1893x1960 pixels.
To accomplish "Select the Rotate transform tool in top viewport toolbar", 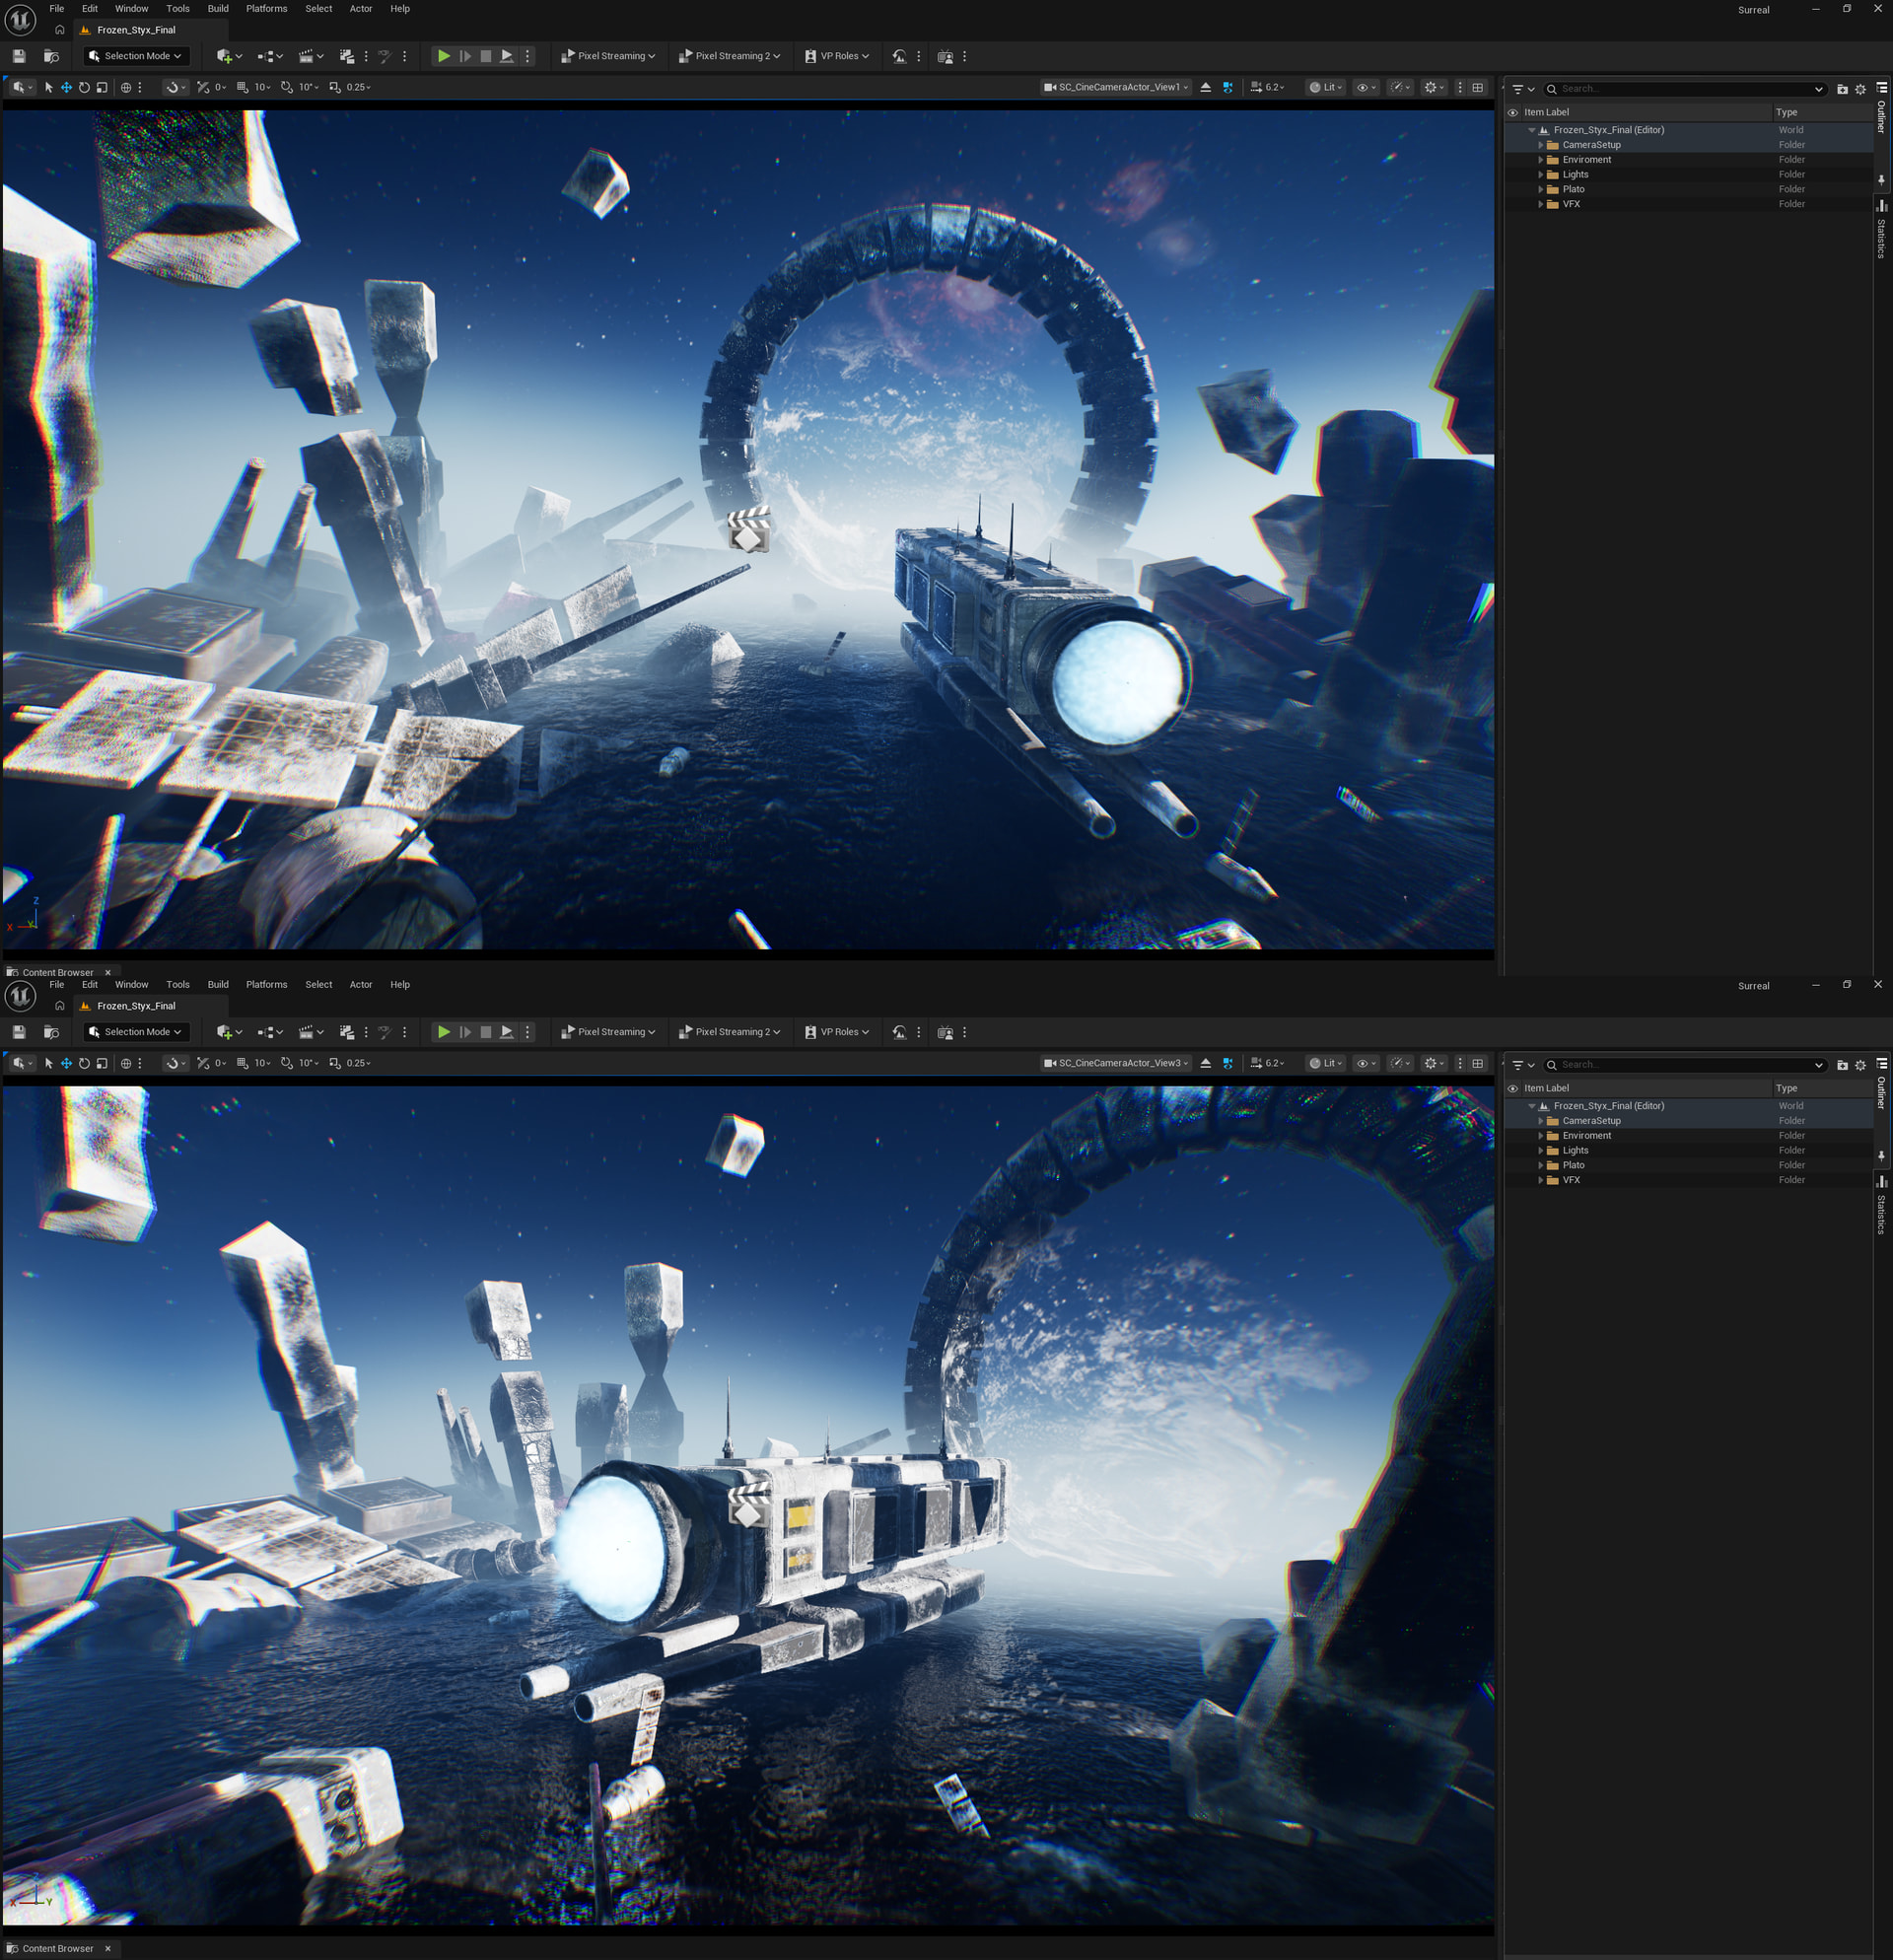I will pos(84,87).
